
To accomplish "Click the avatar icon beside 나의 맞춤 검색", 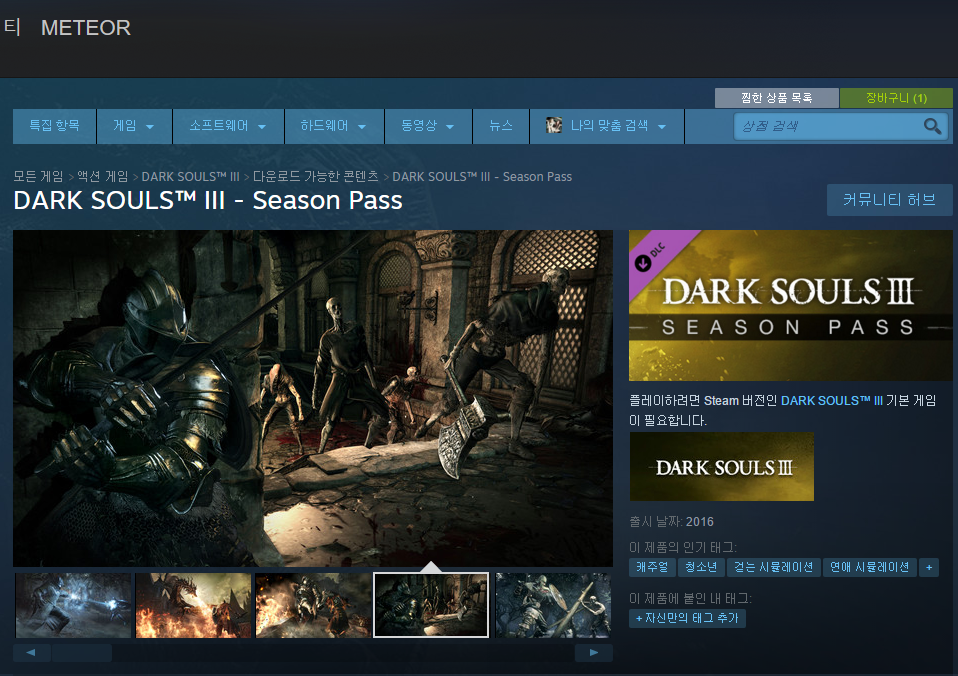I will [554, 125].
